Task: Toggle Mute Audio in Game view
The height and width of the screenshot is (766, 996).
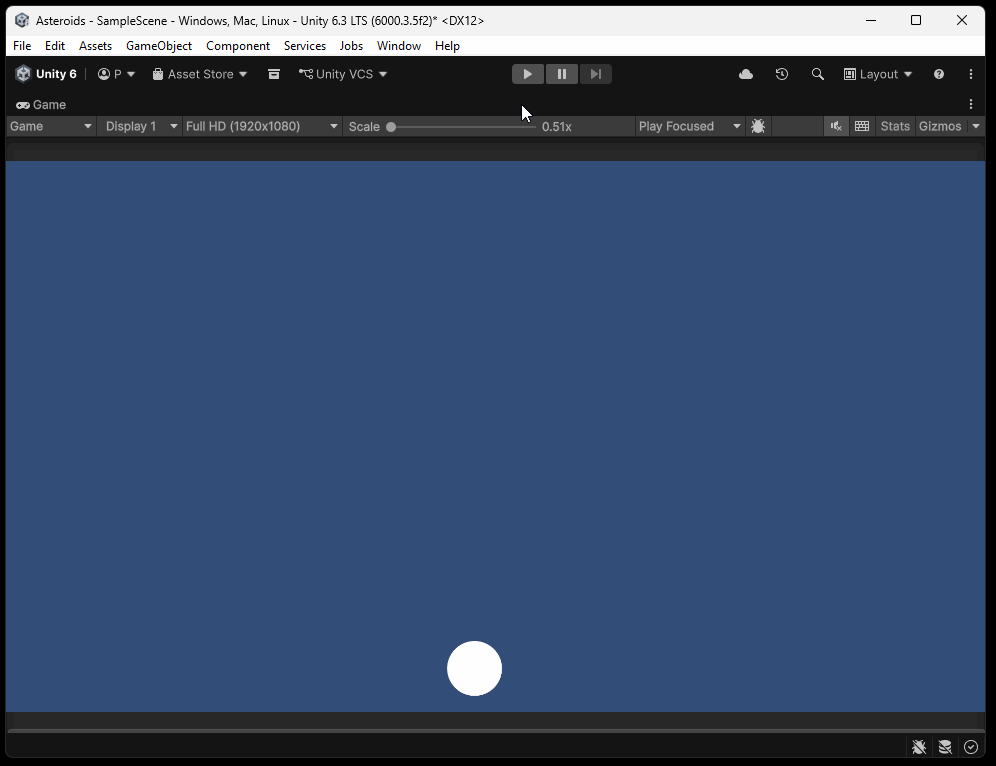Action: pyautogui.click(x=836, y=126)
